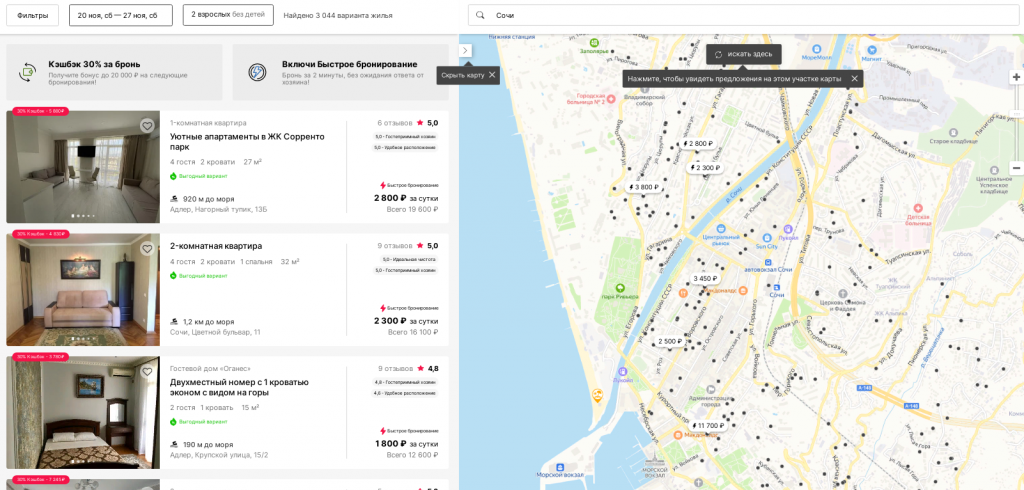Screen dimensions: 1024x490
Task: Click map price marker 3 800 ₽
Action: (644, 187)
